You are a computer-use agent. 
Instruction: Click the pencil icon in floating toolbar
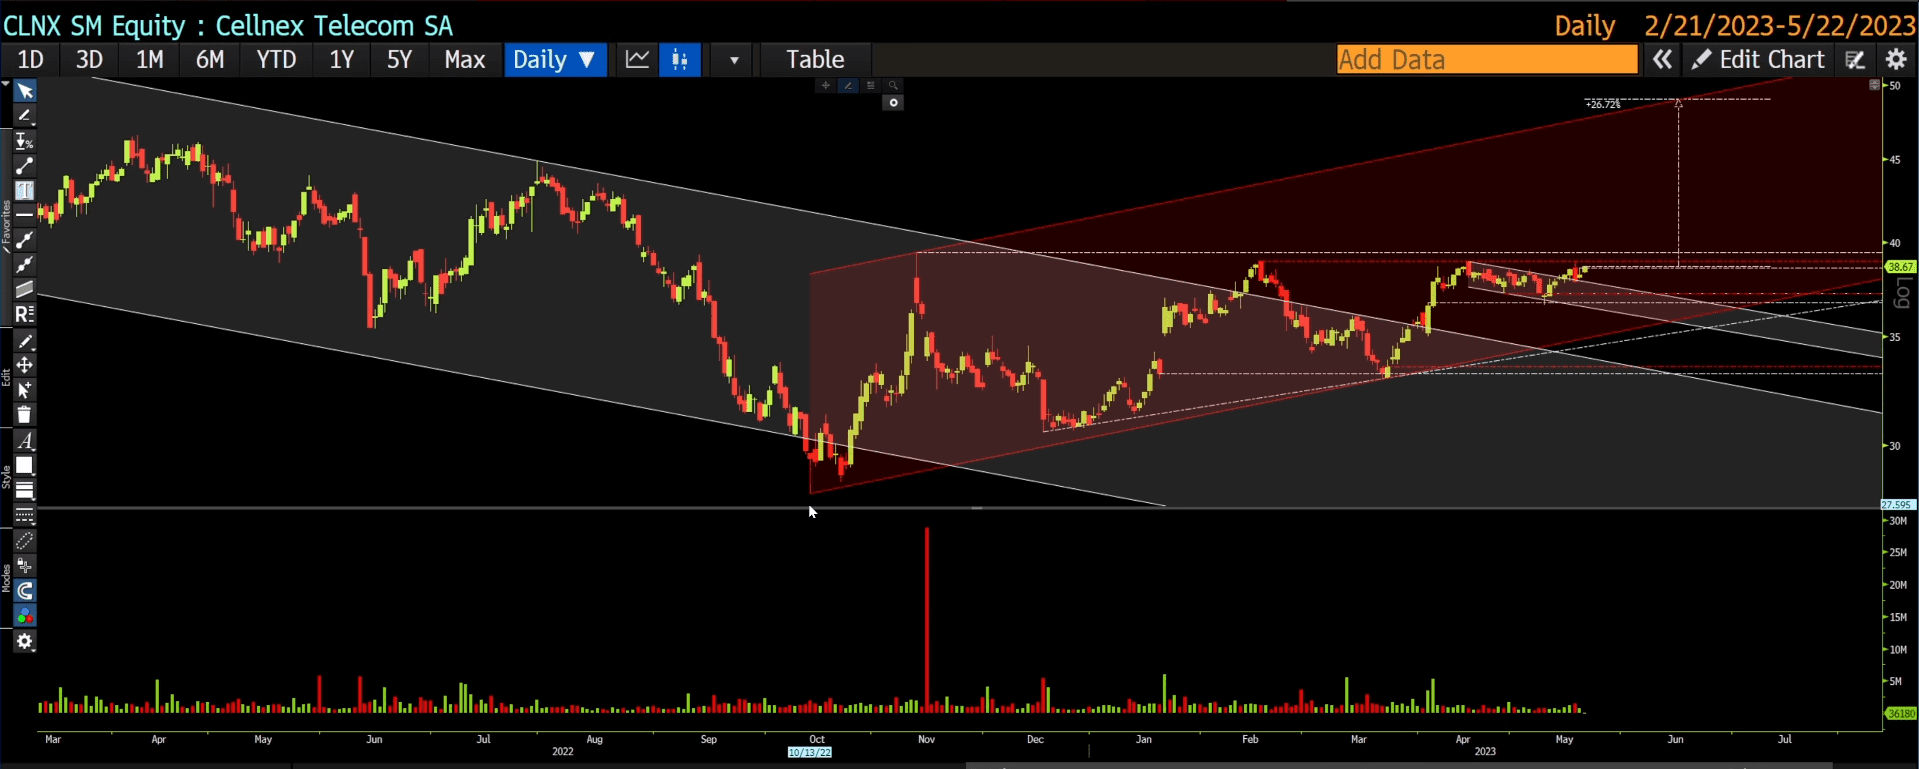coord(848,86)
